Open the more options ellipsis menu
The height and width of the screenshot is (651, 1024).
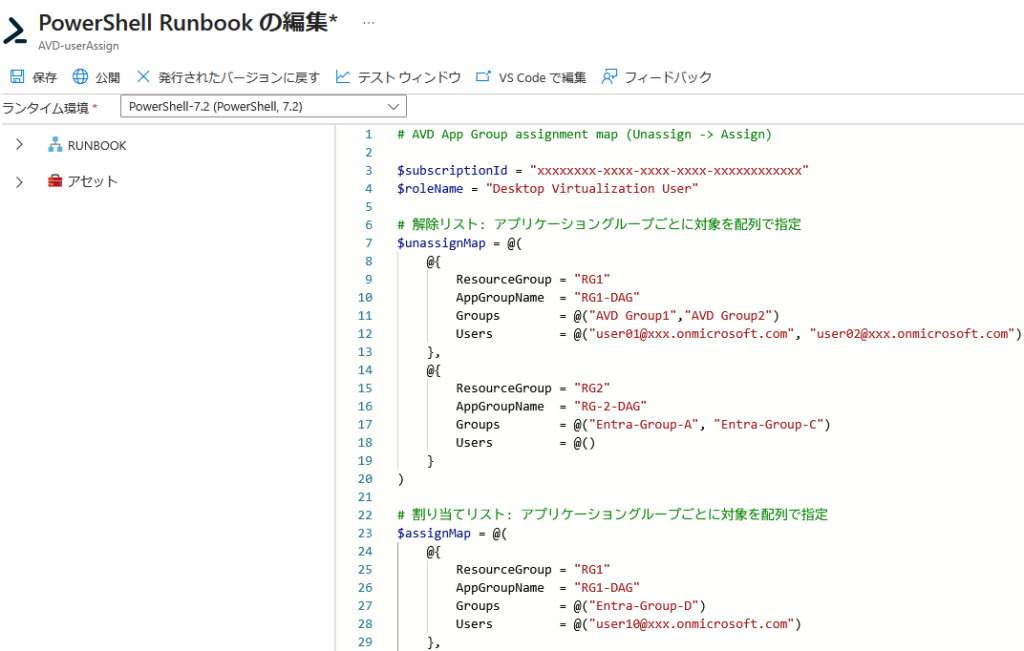coord(368,23)
